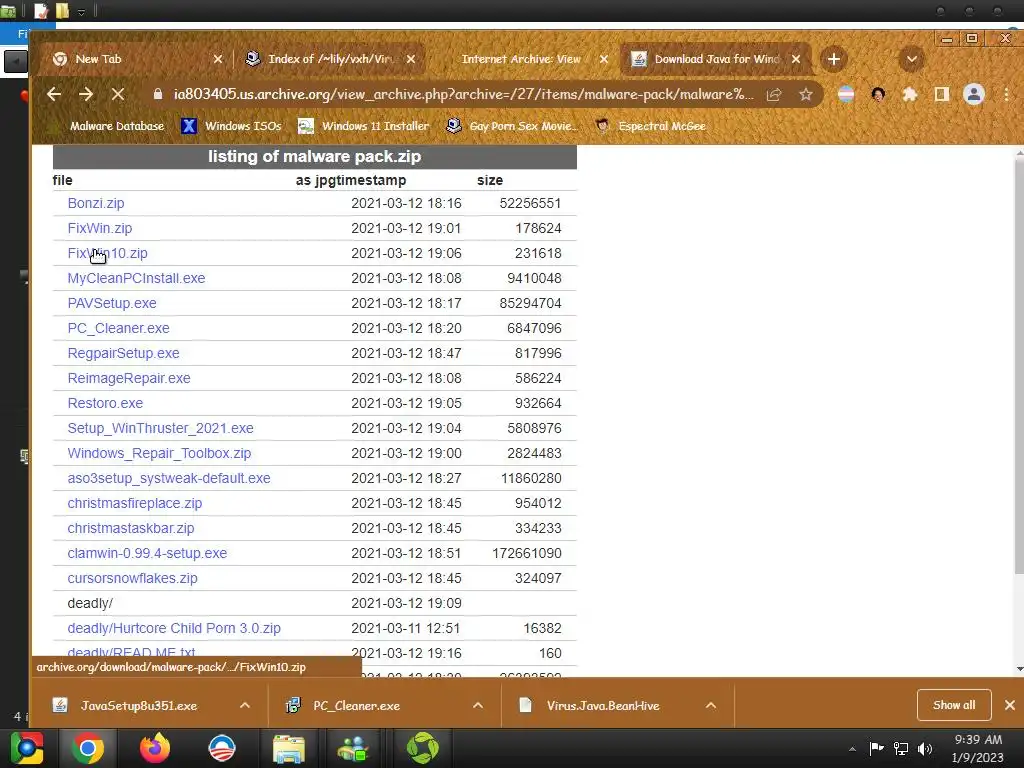Click the Start button on taskbar
The height and width of the screenshot is (768, 1024).
point(27,748)
